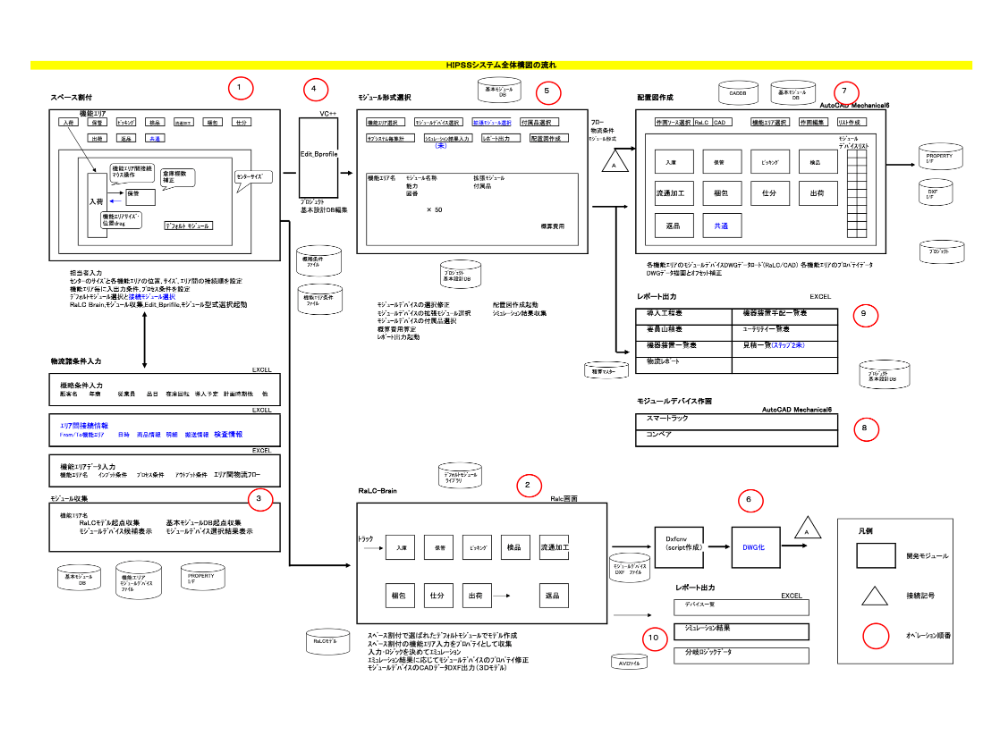The height and width of the screenshot is (750, 1000).
Task: Click the blue 共通 box in 配置図作成
Action: (721, 226)
